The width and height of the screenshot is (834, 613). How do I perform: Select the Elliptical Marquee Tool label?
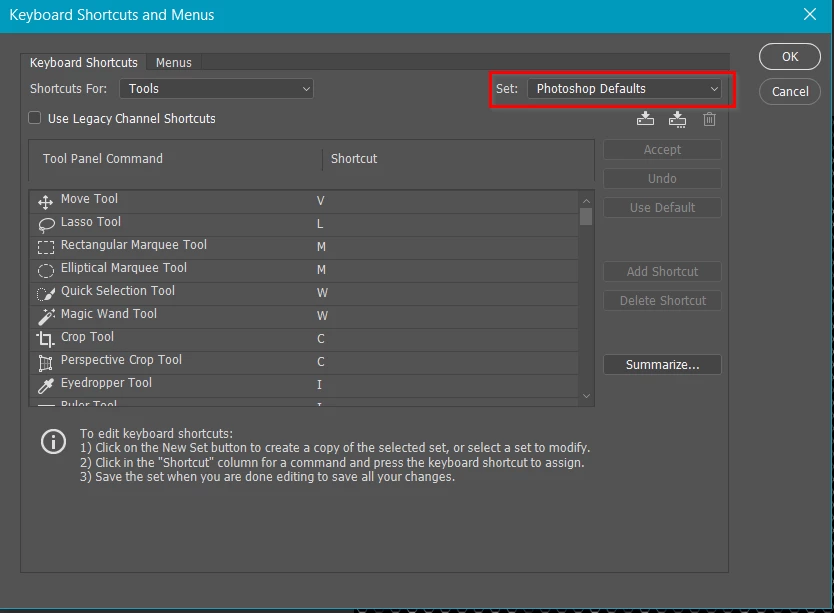[123, 267]
